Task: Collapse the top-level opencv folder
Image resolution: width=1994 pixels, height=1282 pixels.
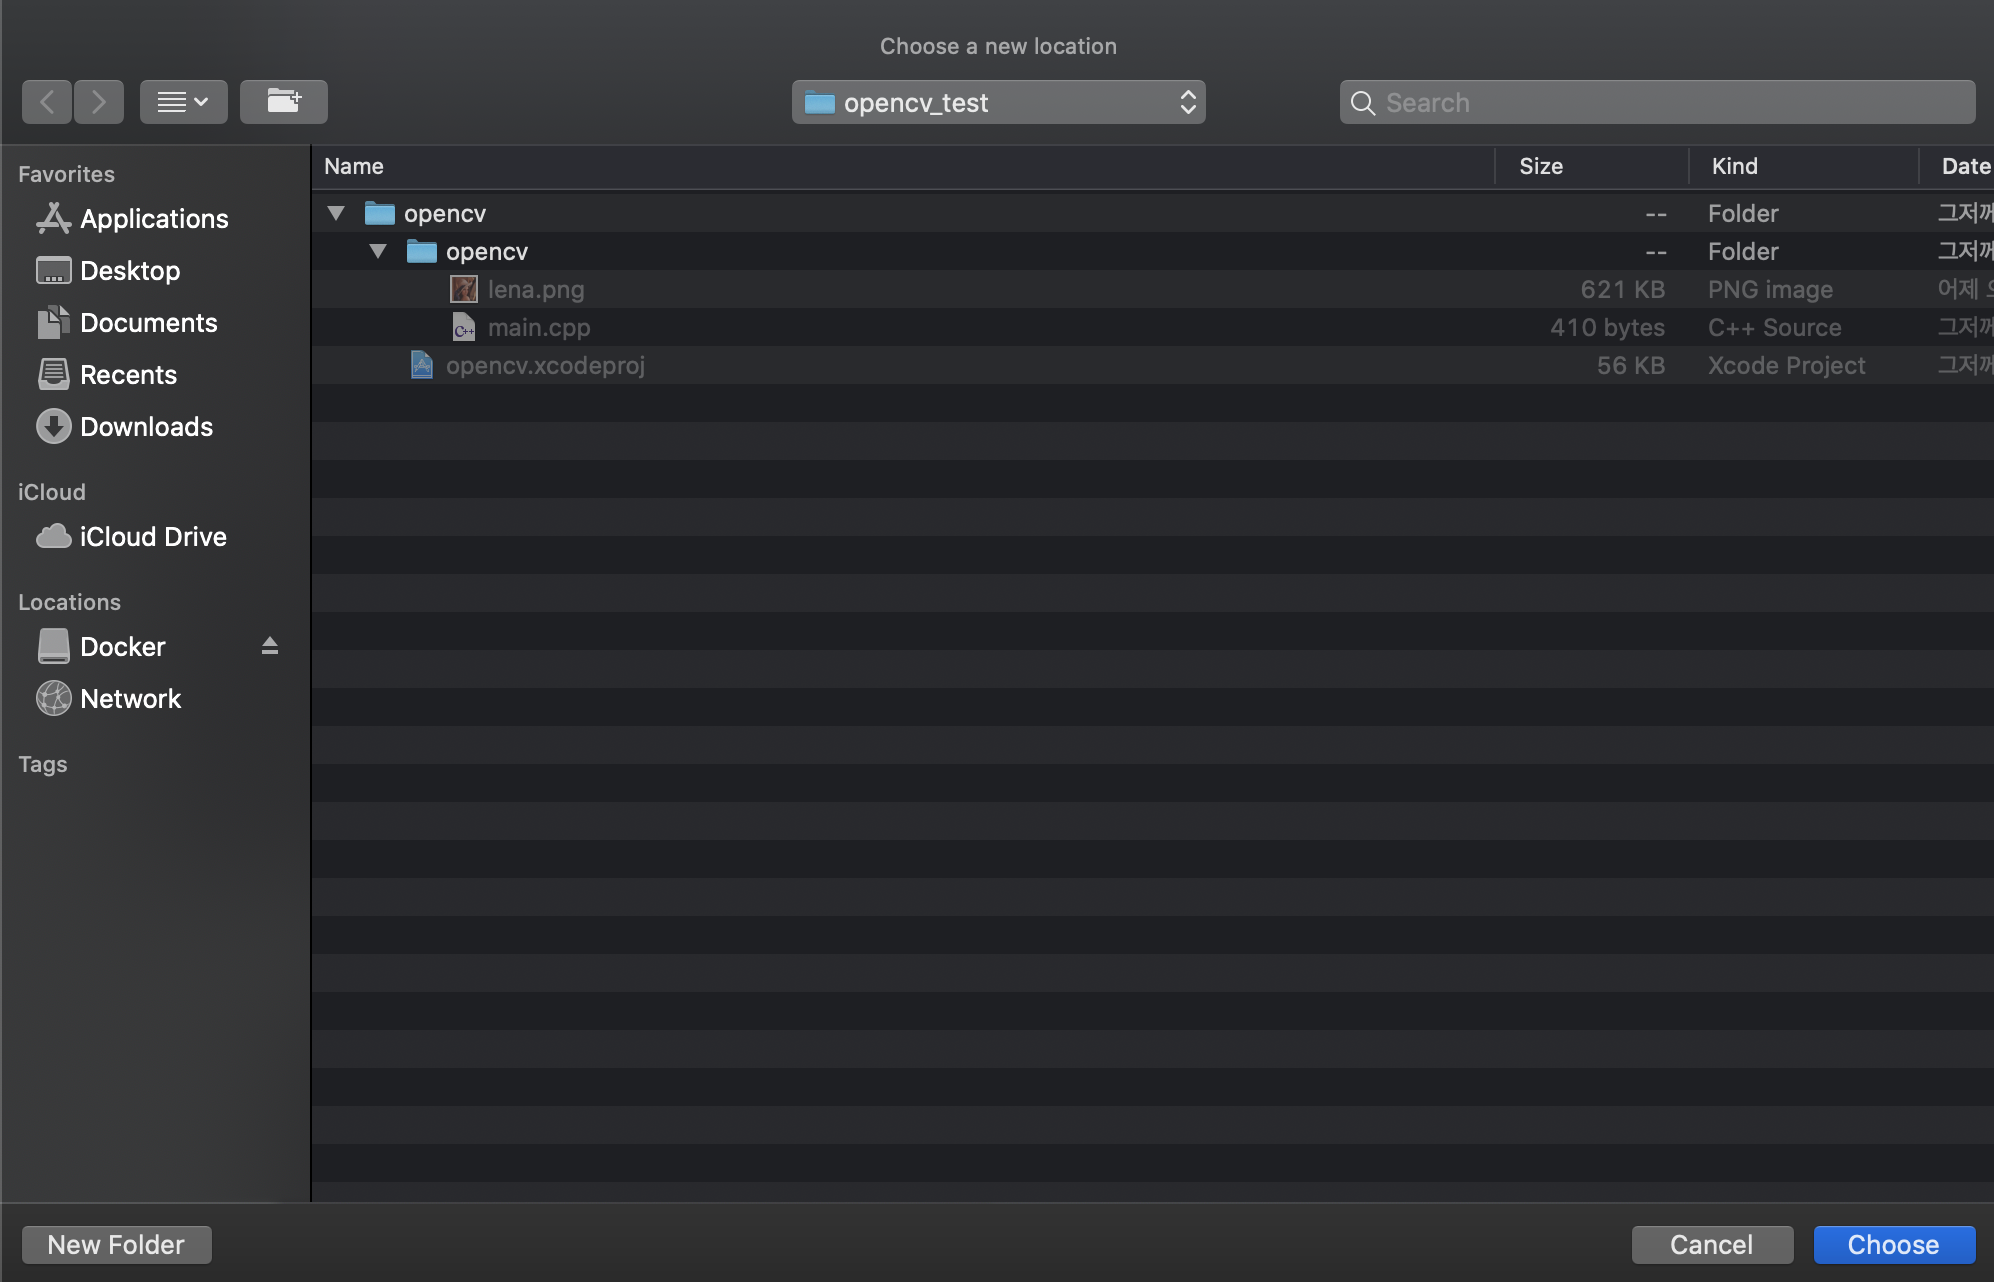Action: pos(336,213)
